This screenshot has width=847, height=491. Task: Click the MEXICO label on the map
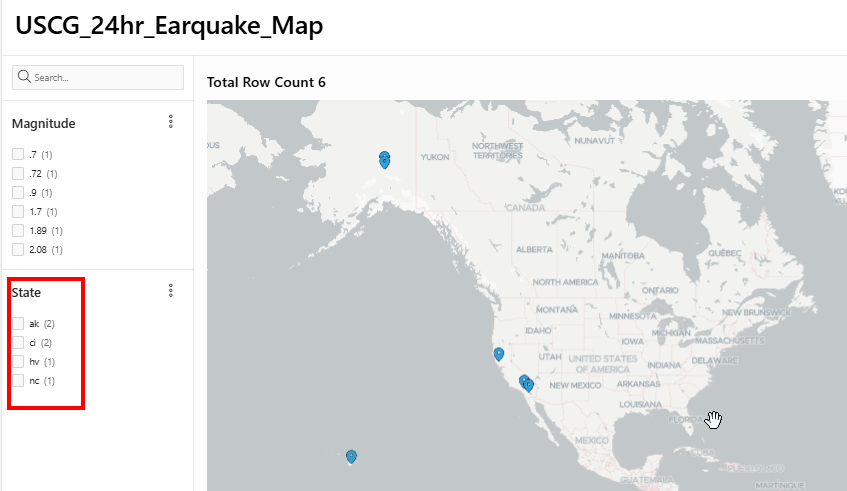click(591, 440)
